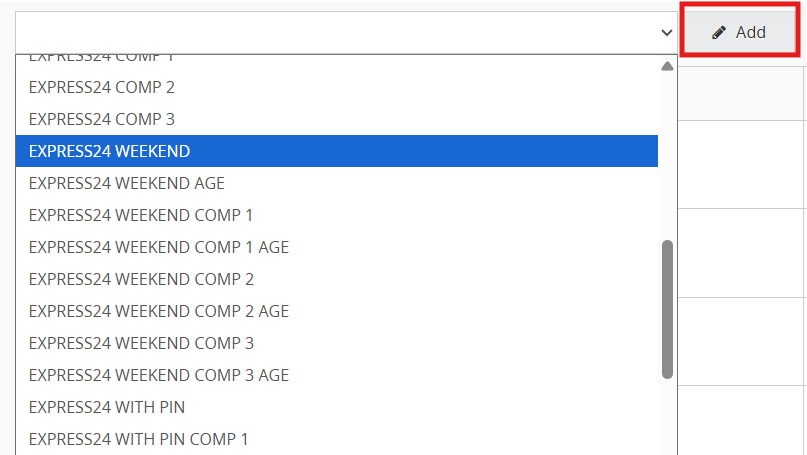
Task: Click the pencil icon on Add
Action: [719, 33]
